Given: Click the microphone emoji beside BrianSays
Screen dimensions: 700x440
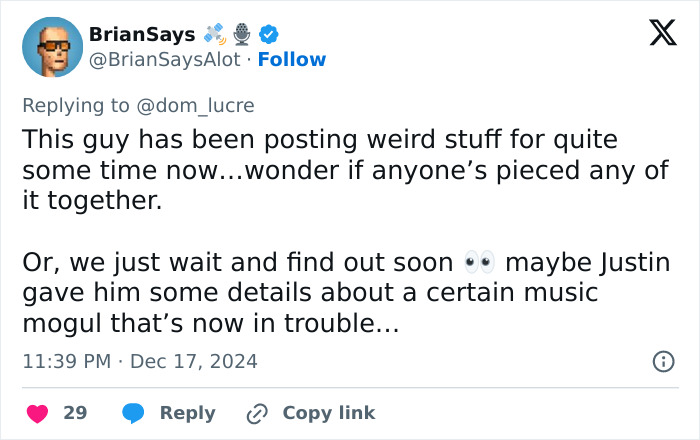Looking at the screenshot, I should [x=241, y=35].
